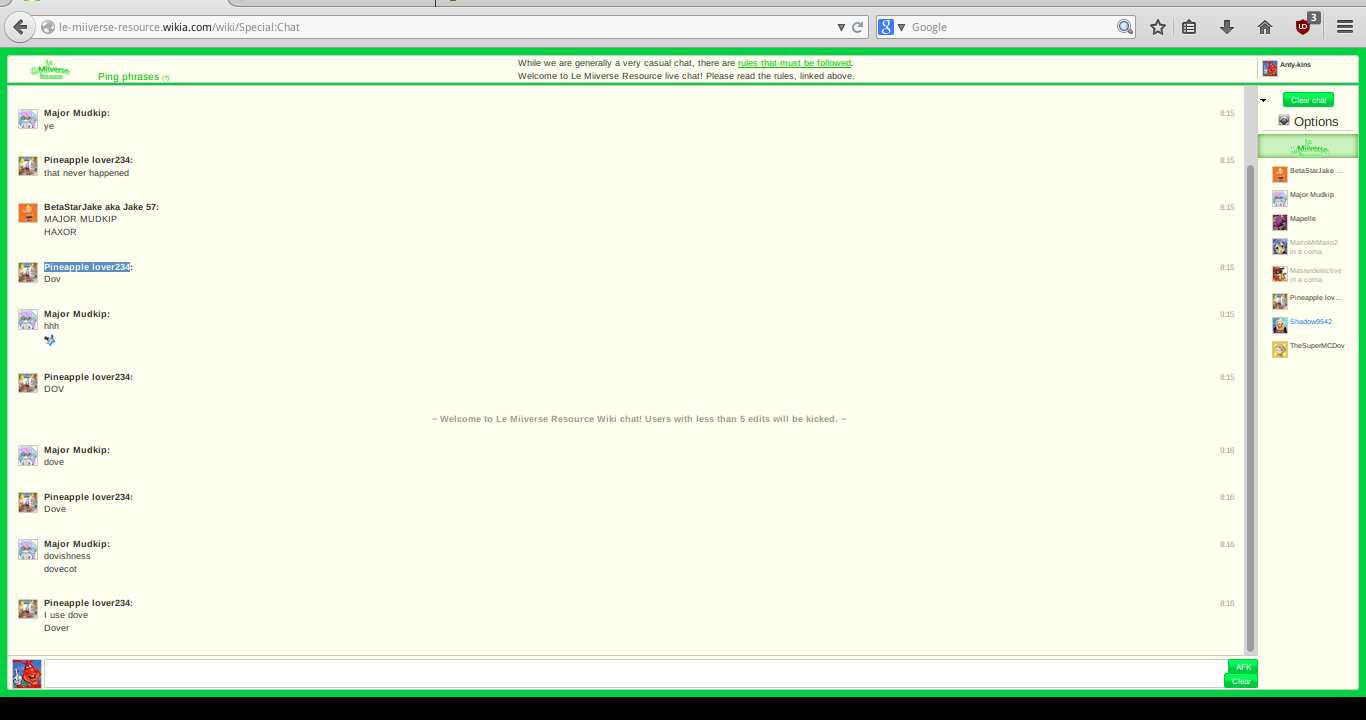Select the name Mapelle in the user list
Screen dimensions: 1366x720
pos(1303,219)
